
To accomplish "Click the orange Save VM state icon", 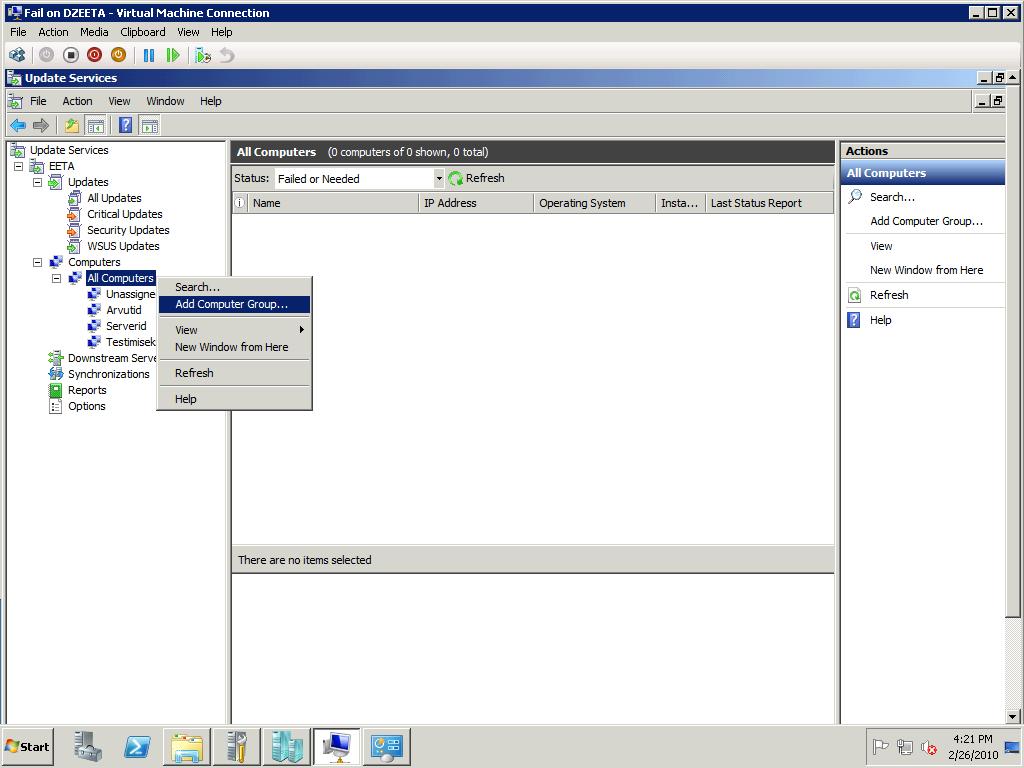I will tap(118, 56).
